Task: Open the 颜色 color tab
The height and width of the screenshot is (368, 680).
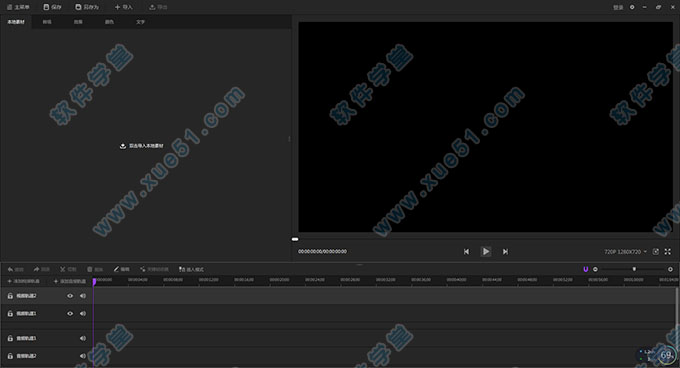Action: 109,22
